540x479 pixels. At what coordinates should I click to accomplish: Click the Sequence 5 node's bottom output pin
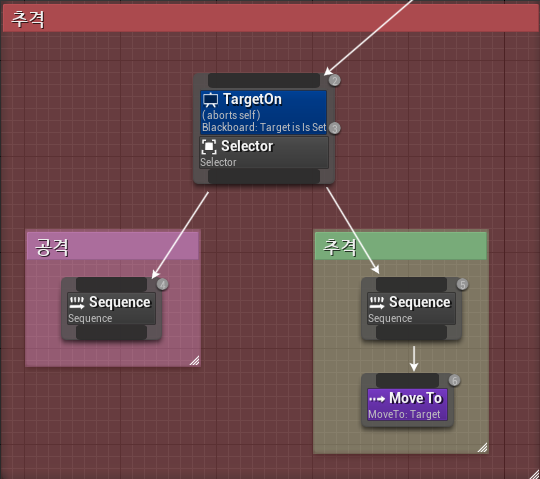coord(411,333)
